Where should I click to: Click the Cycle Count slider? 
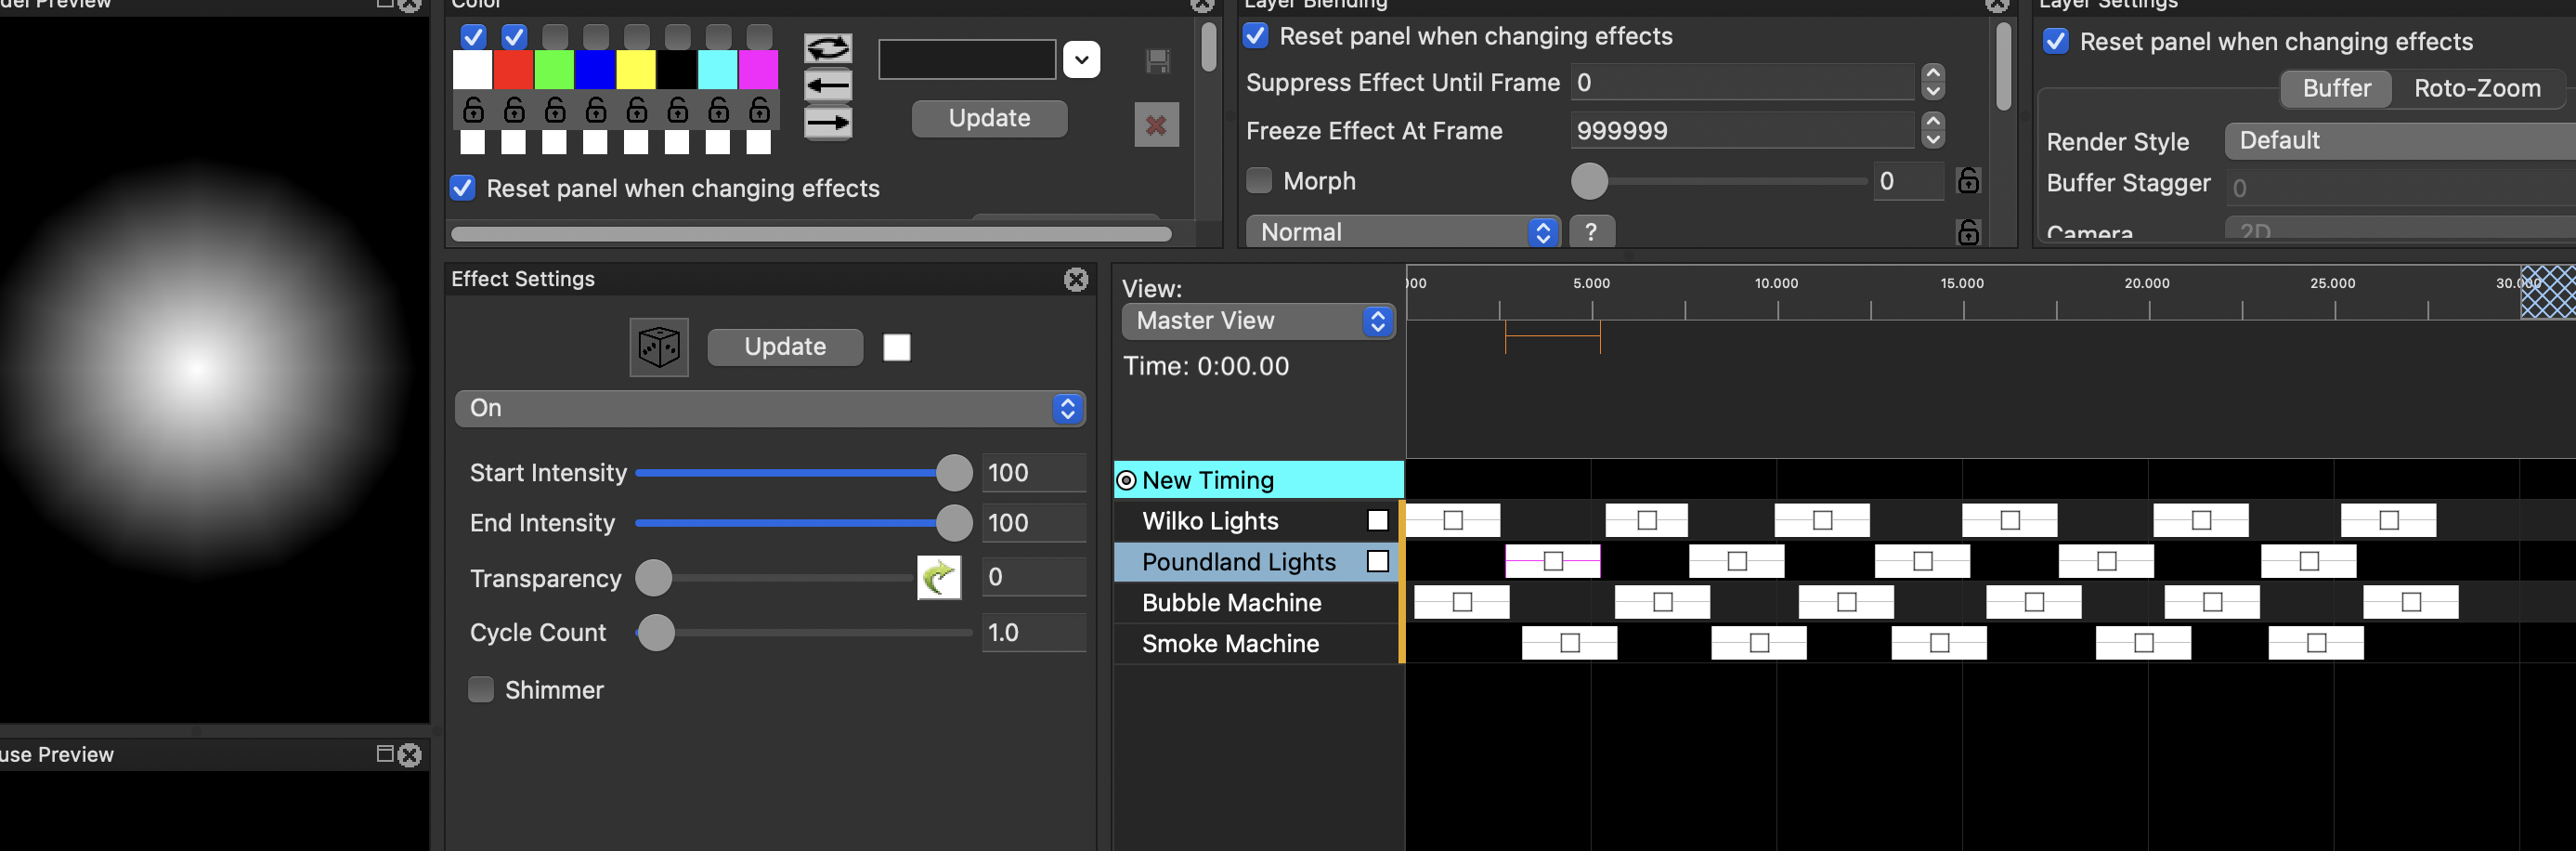(x=803, y=633)
